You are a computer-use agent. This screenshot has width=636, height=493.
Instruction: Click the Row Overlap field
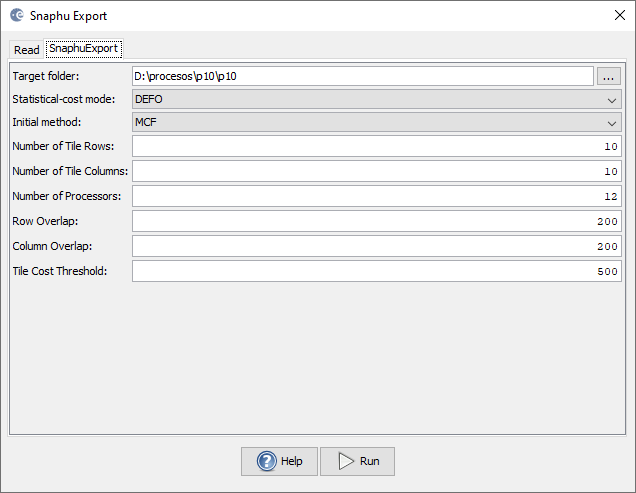(x=377, y=221)
